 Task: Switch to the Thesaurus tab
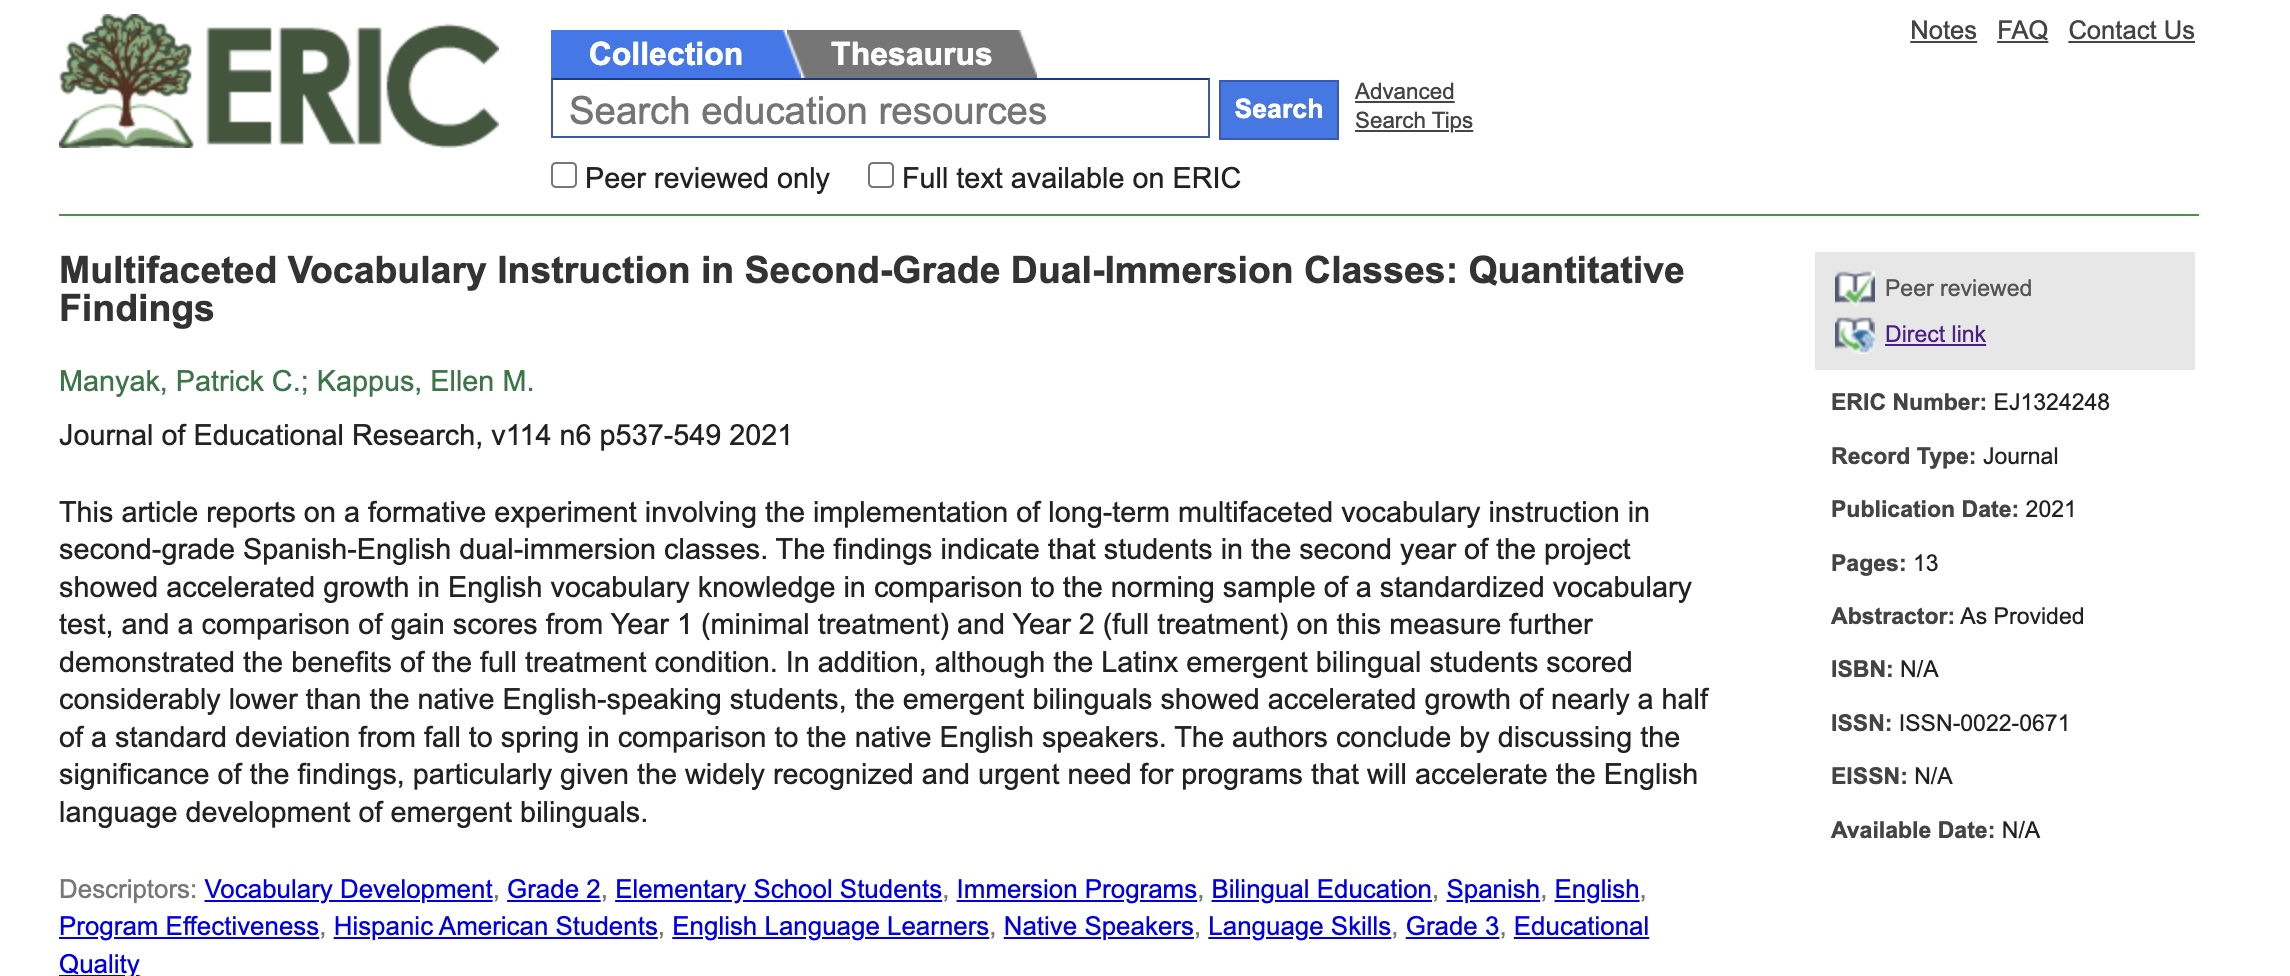click(x=910, y=54)
